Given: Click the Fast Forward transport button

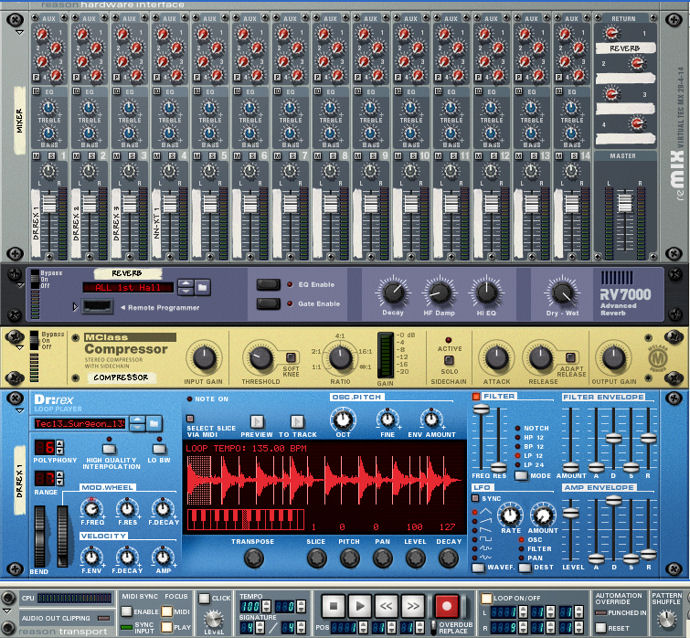Looking at the screenshot, I should pyautogui.click(x=413, y=606).
